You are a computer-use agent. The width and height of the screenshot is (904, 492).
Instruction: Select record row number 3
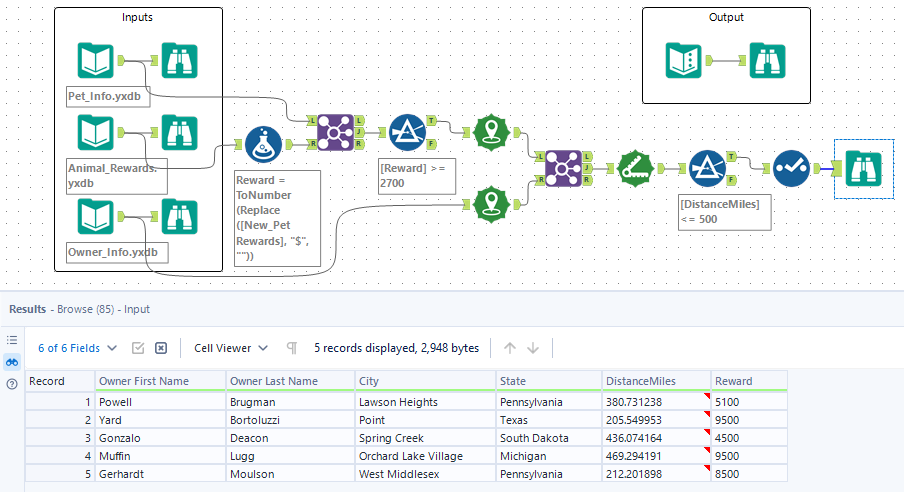60,438
